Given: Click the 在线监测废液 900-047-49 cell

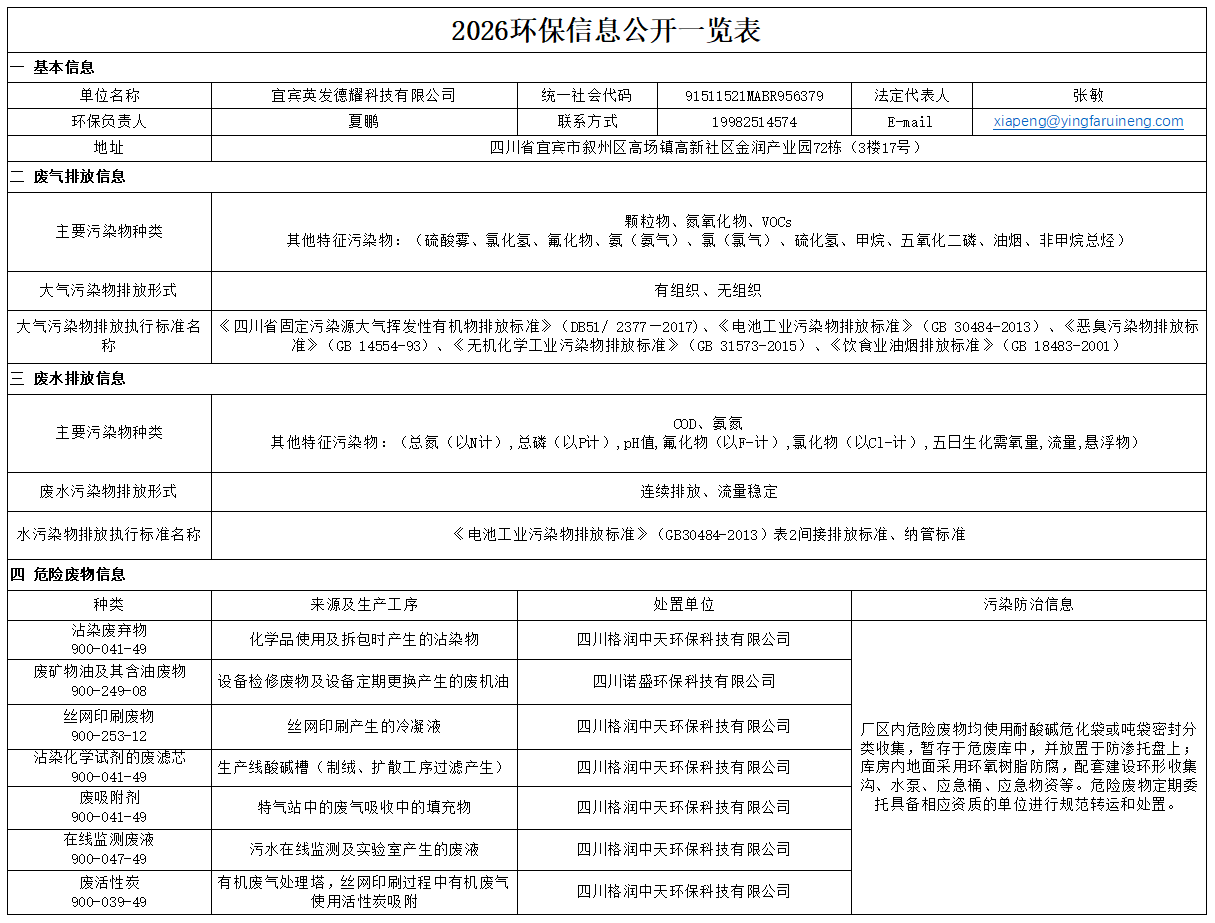Looking at the screenshot, I should [109, 849].
